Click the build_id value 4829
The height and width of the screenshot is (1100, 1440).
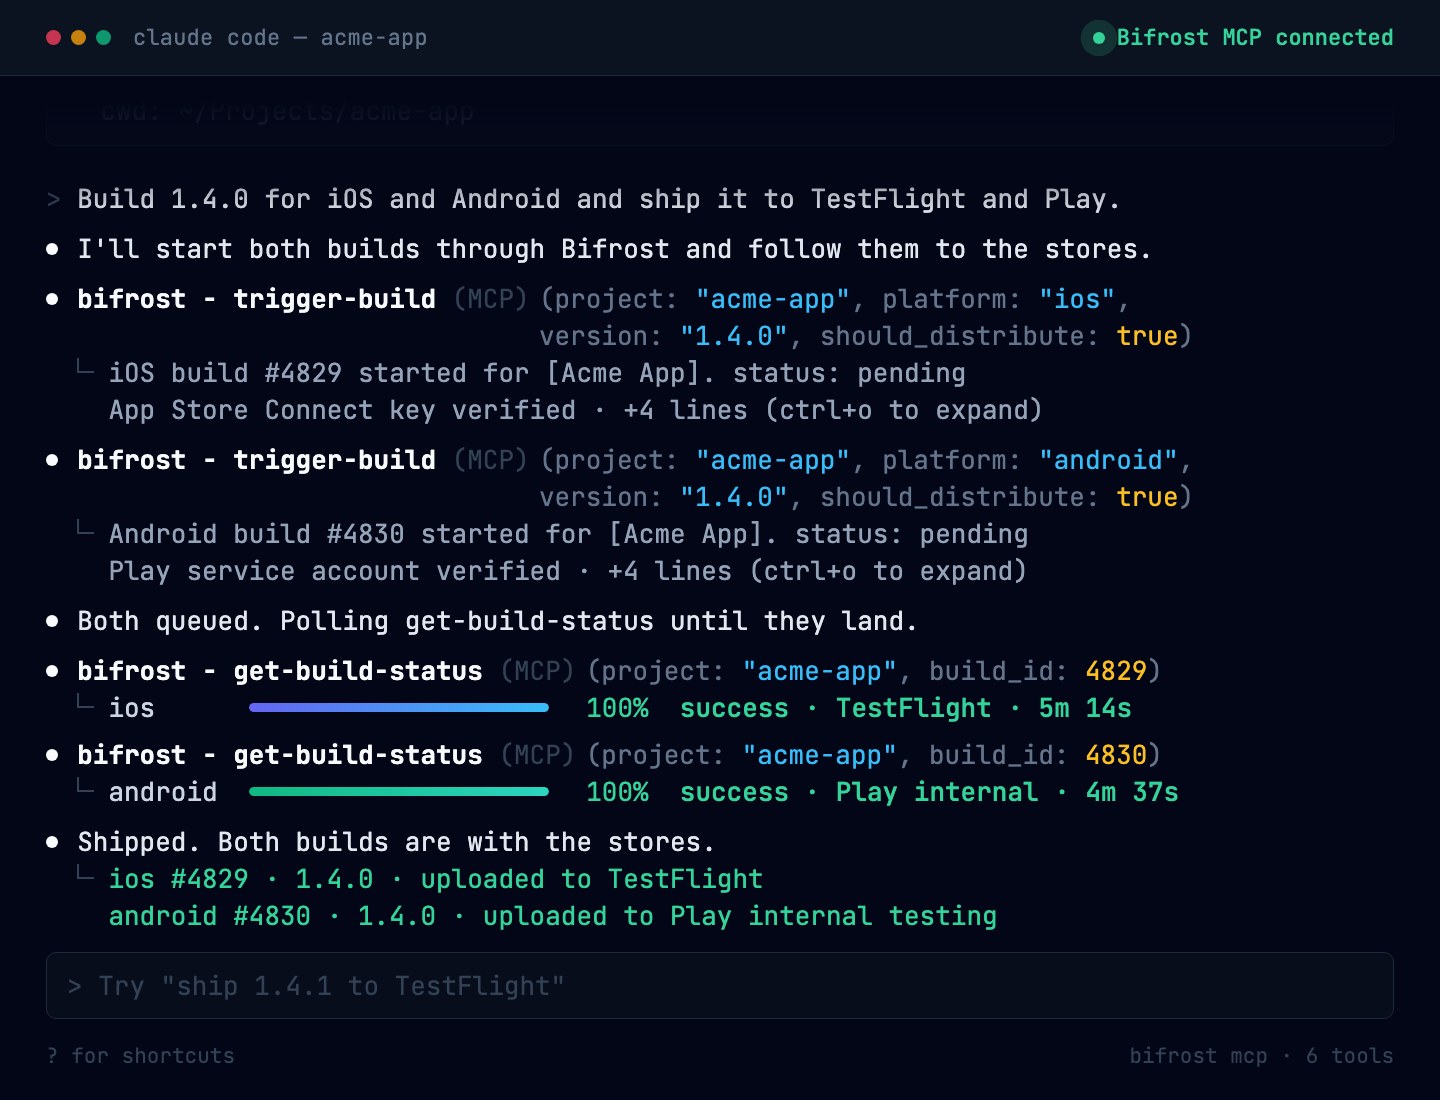click(1116, 671)
